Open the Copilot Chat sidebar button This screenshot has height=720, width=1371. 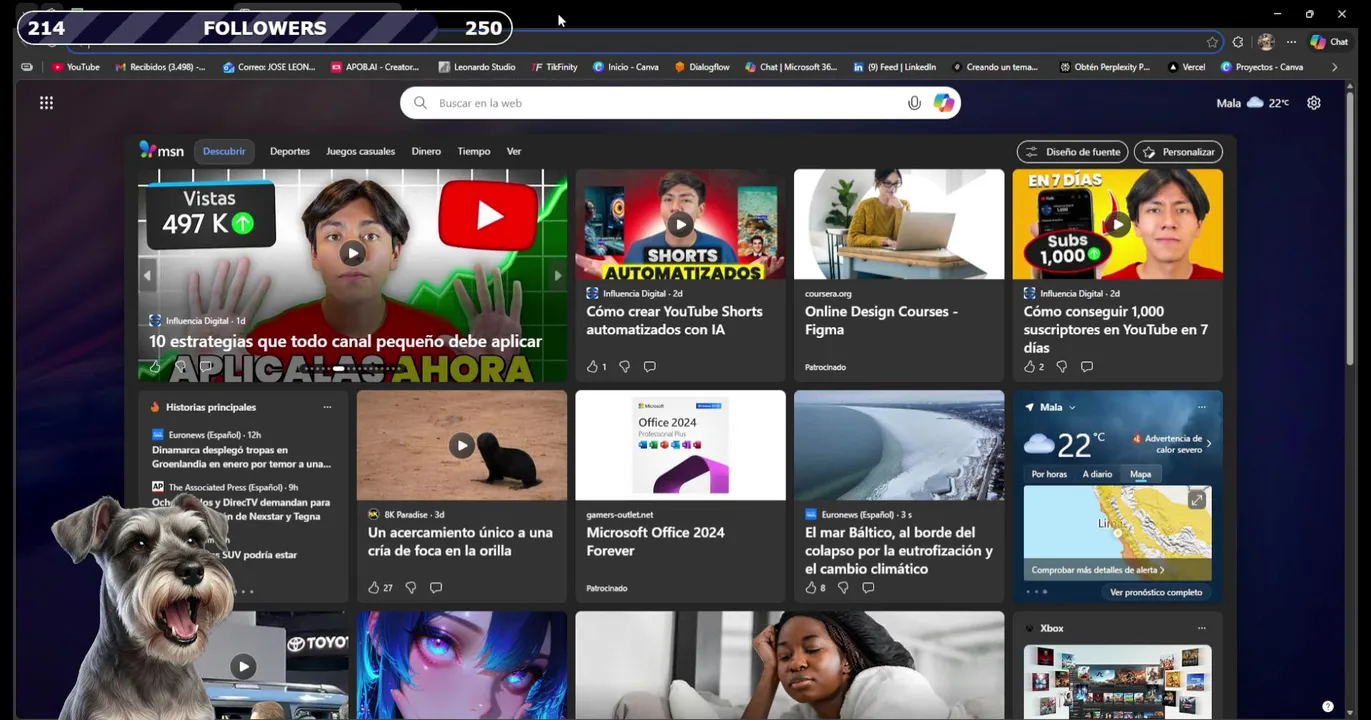click(1330, 42)
